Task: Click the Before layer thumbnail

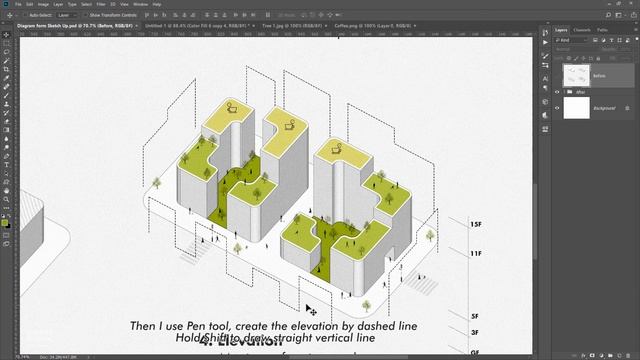Action: tap(576, 76)
